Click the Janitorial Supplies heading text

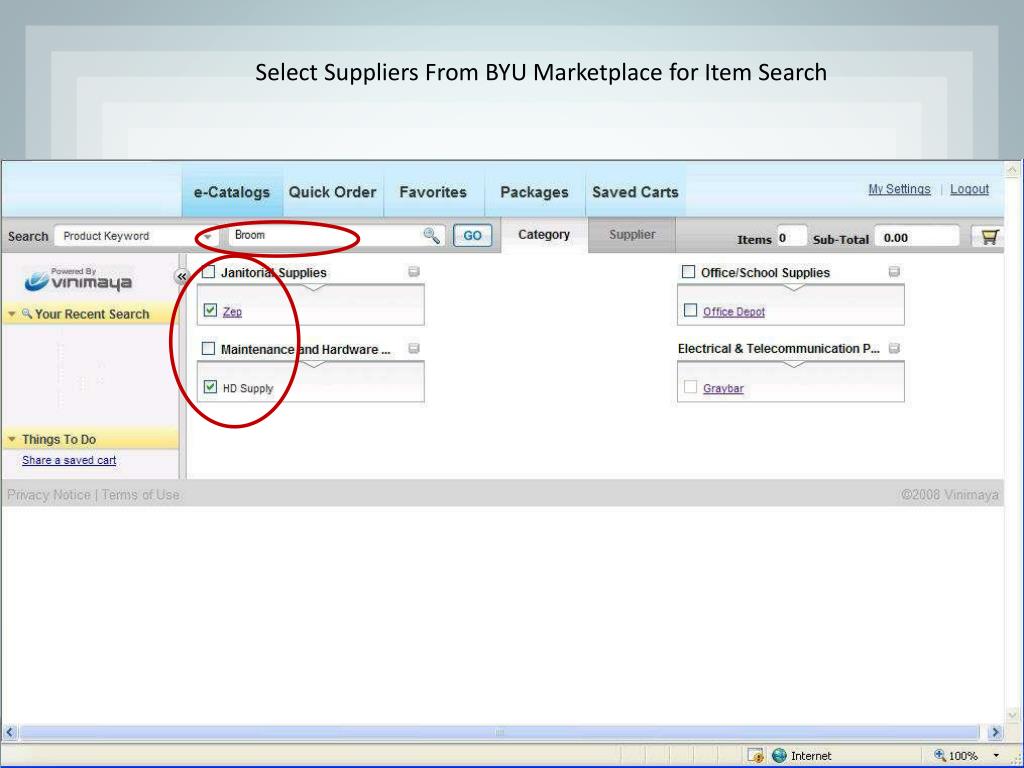click(274, 272)
